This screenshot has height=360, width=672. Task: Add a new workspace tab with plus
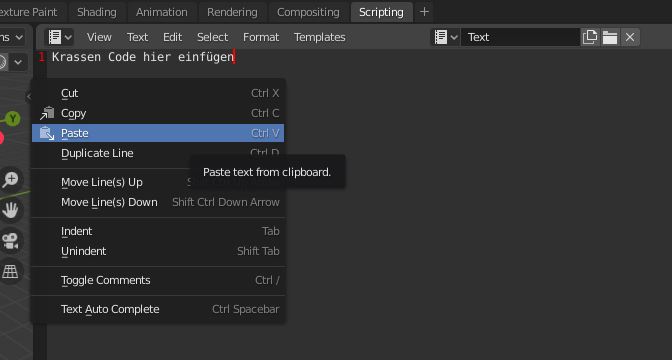[x=424, y=12]
